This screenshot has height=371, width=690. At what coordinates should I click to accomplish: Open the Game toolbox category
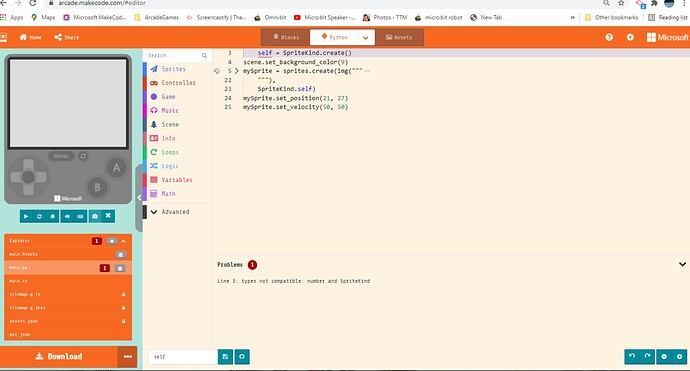click(x=177, y=97)
